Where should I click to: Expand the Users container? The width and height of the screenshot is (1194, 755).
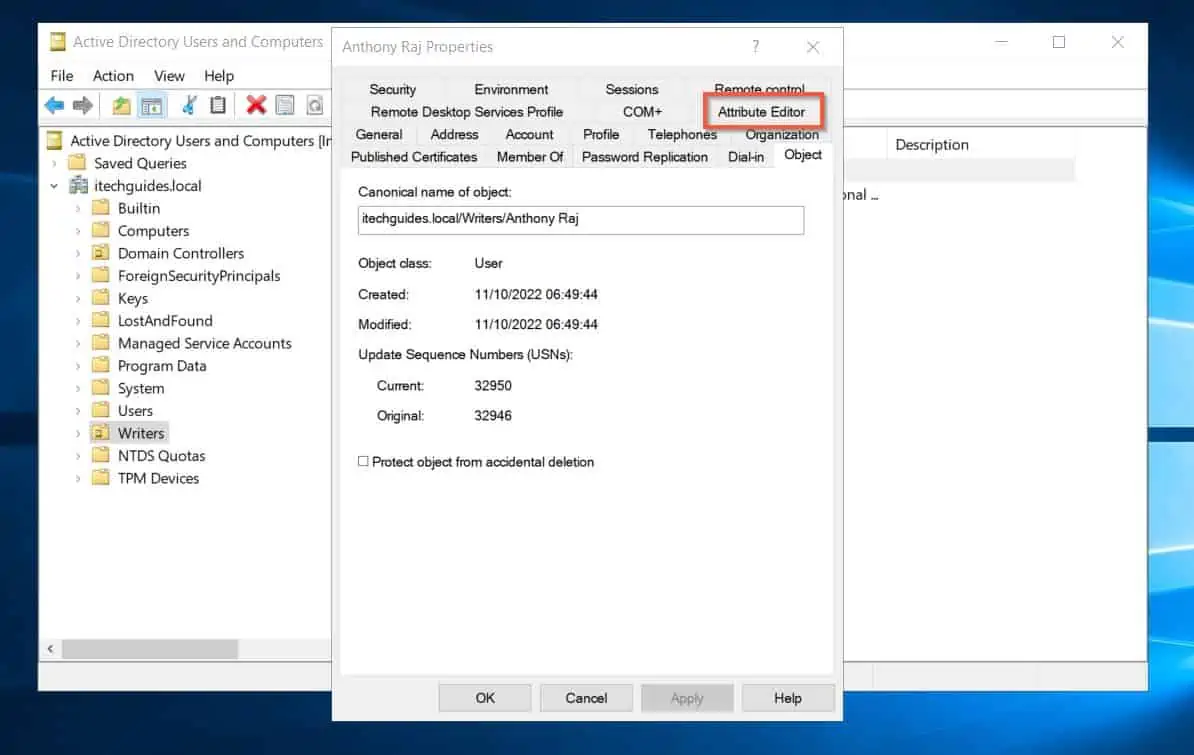pyautogui.click(x=78, y=411)
